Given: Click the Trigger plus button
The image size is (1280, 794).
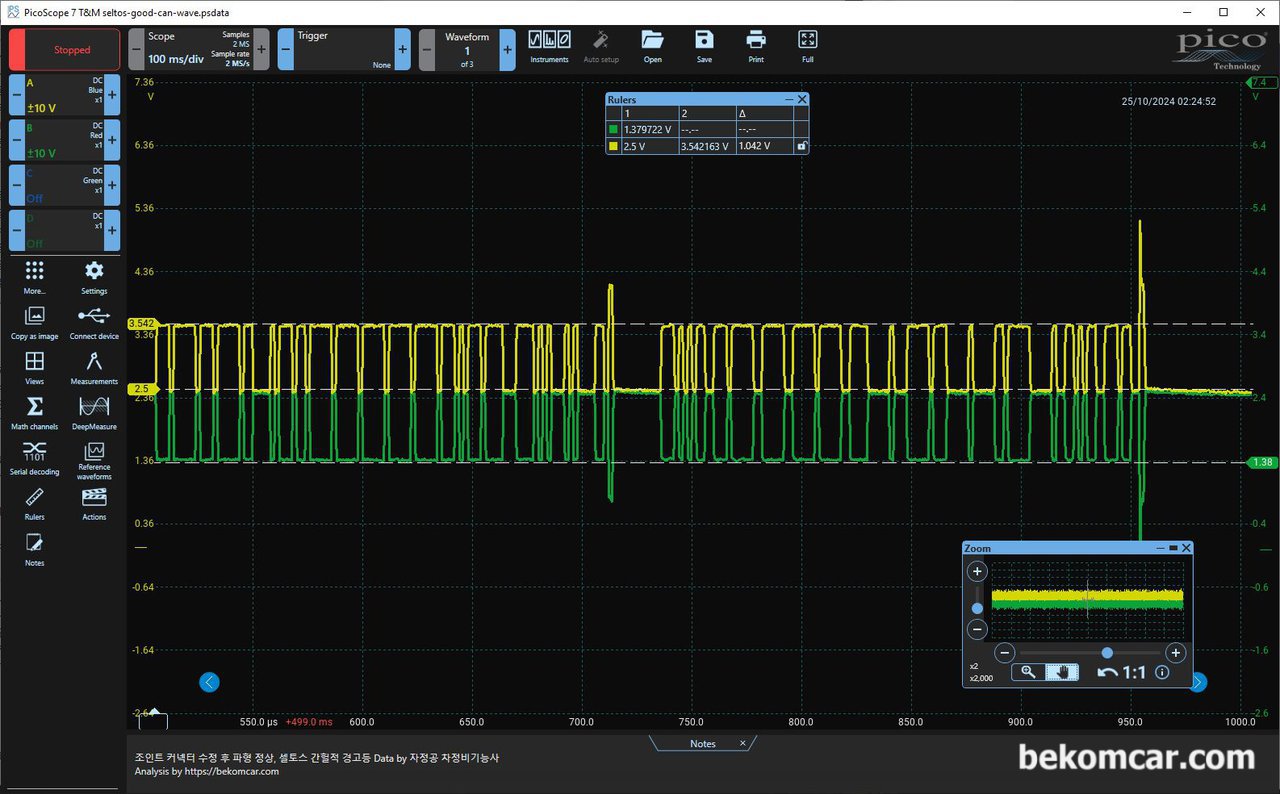Looking at the screenshot, I should [403, 49].
